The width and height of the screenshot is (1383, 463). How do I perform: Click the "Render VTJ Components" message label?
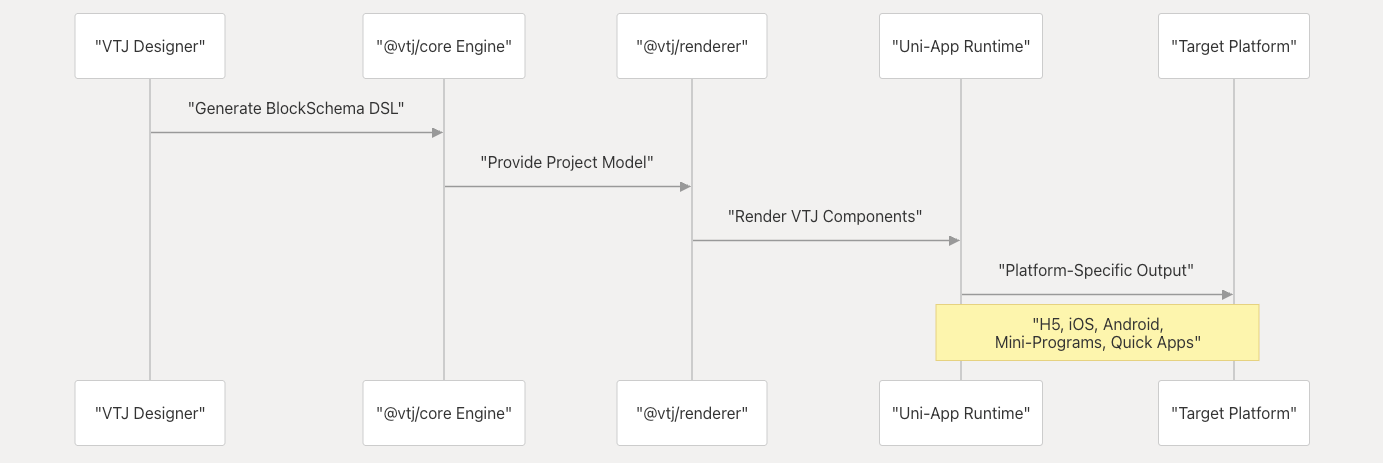pos(826,216)
